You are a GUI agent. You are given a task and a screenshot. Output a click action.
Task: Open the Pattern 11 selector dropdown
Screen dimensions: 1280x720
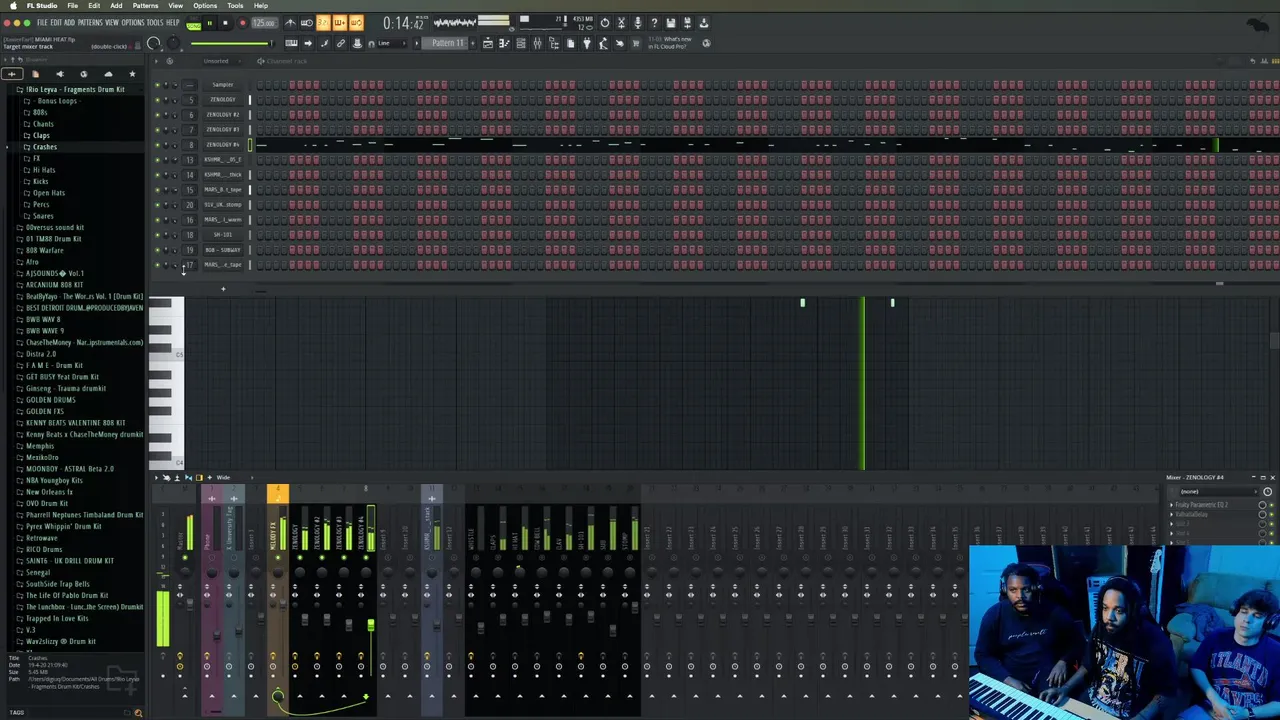pos(448,43)
